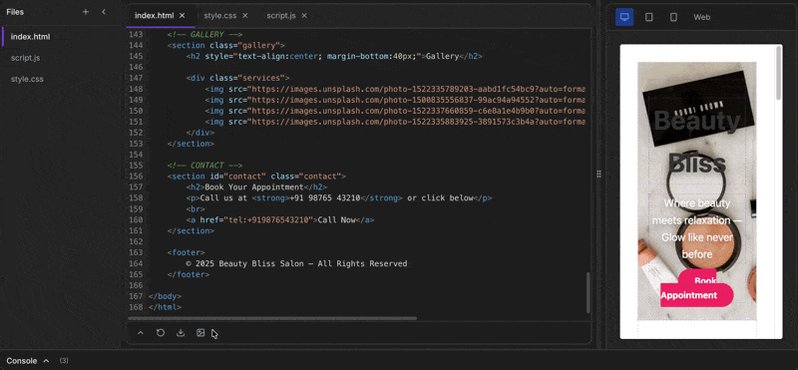Open script.js in the Files list
Viewport: 798px width, 370px height.
click(25, 58)
